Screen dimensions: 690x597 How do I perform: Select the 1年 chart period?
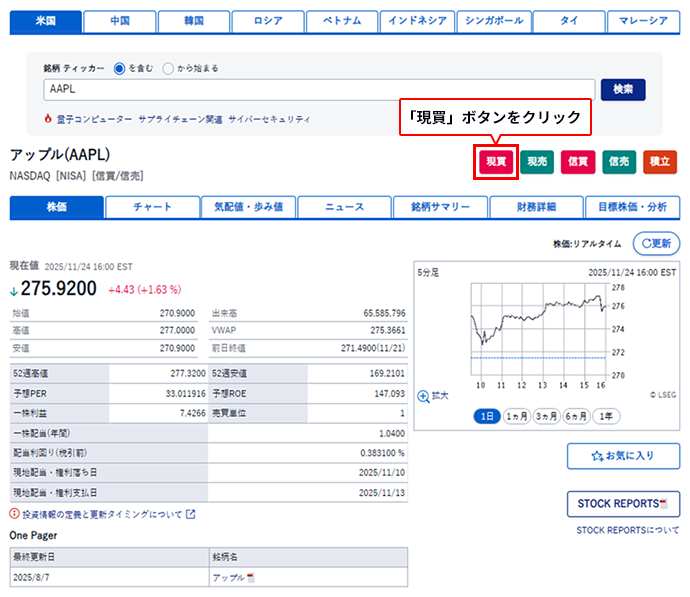[x=604, y=416]
